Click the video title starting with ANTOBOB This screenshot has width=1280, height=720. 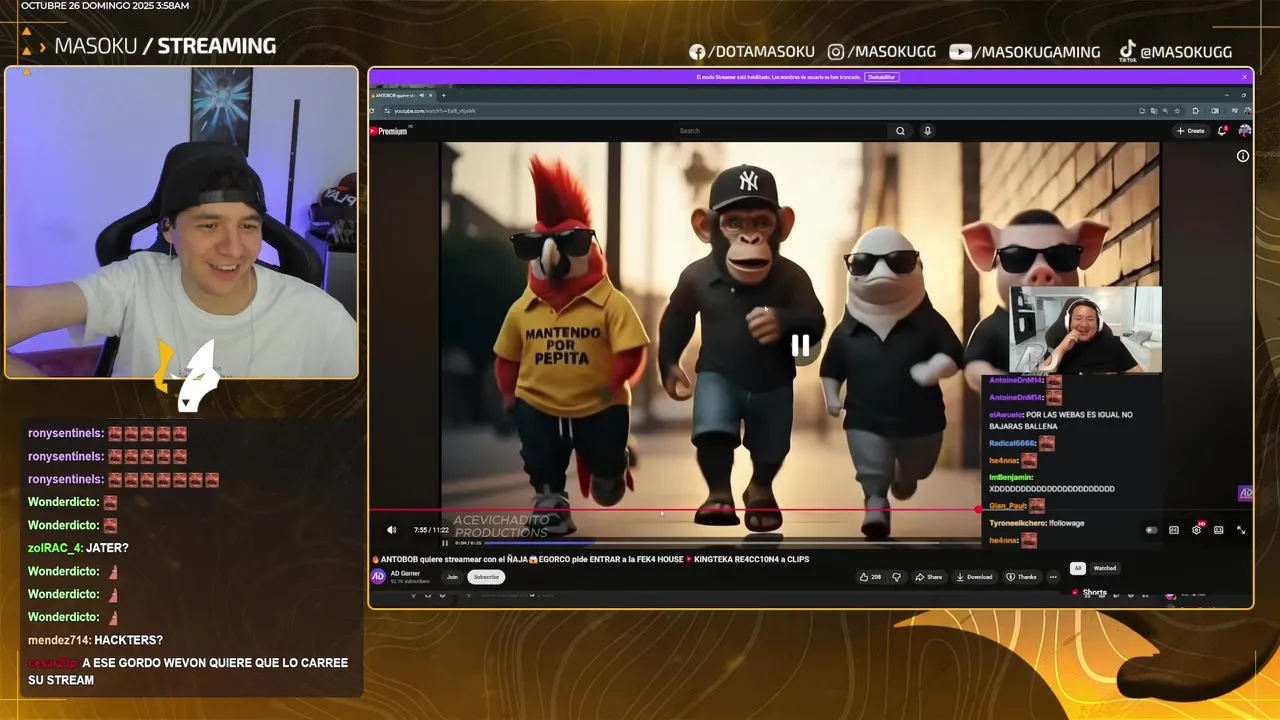tap(590, 559)
